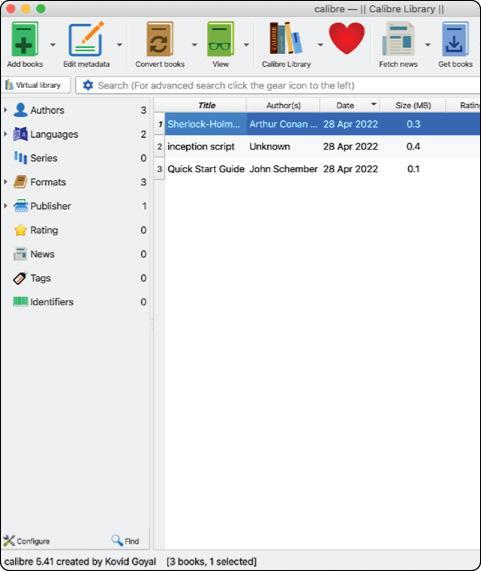Image resolution: width=481 pixels, height=571 pixels.
Task: Sort by the Size (MB) column header
Action: [x=413, y=105]
